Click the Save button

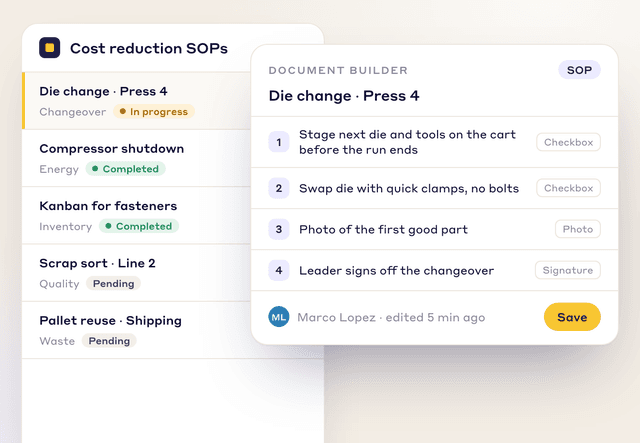coord(572,317)
